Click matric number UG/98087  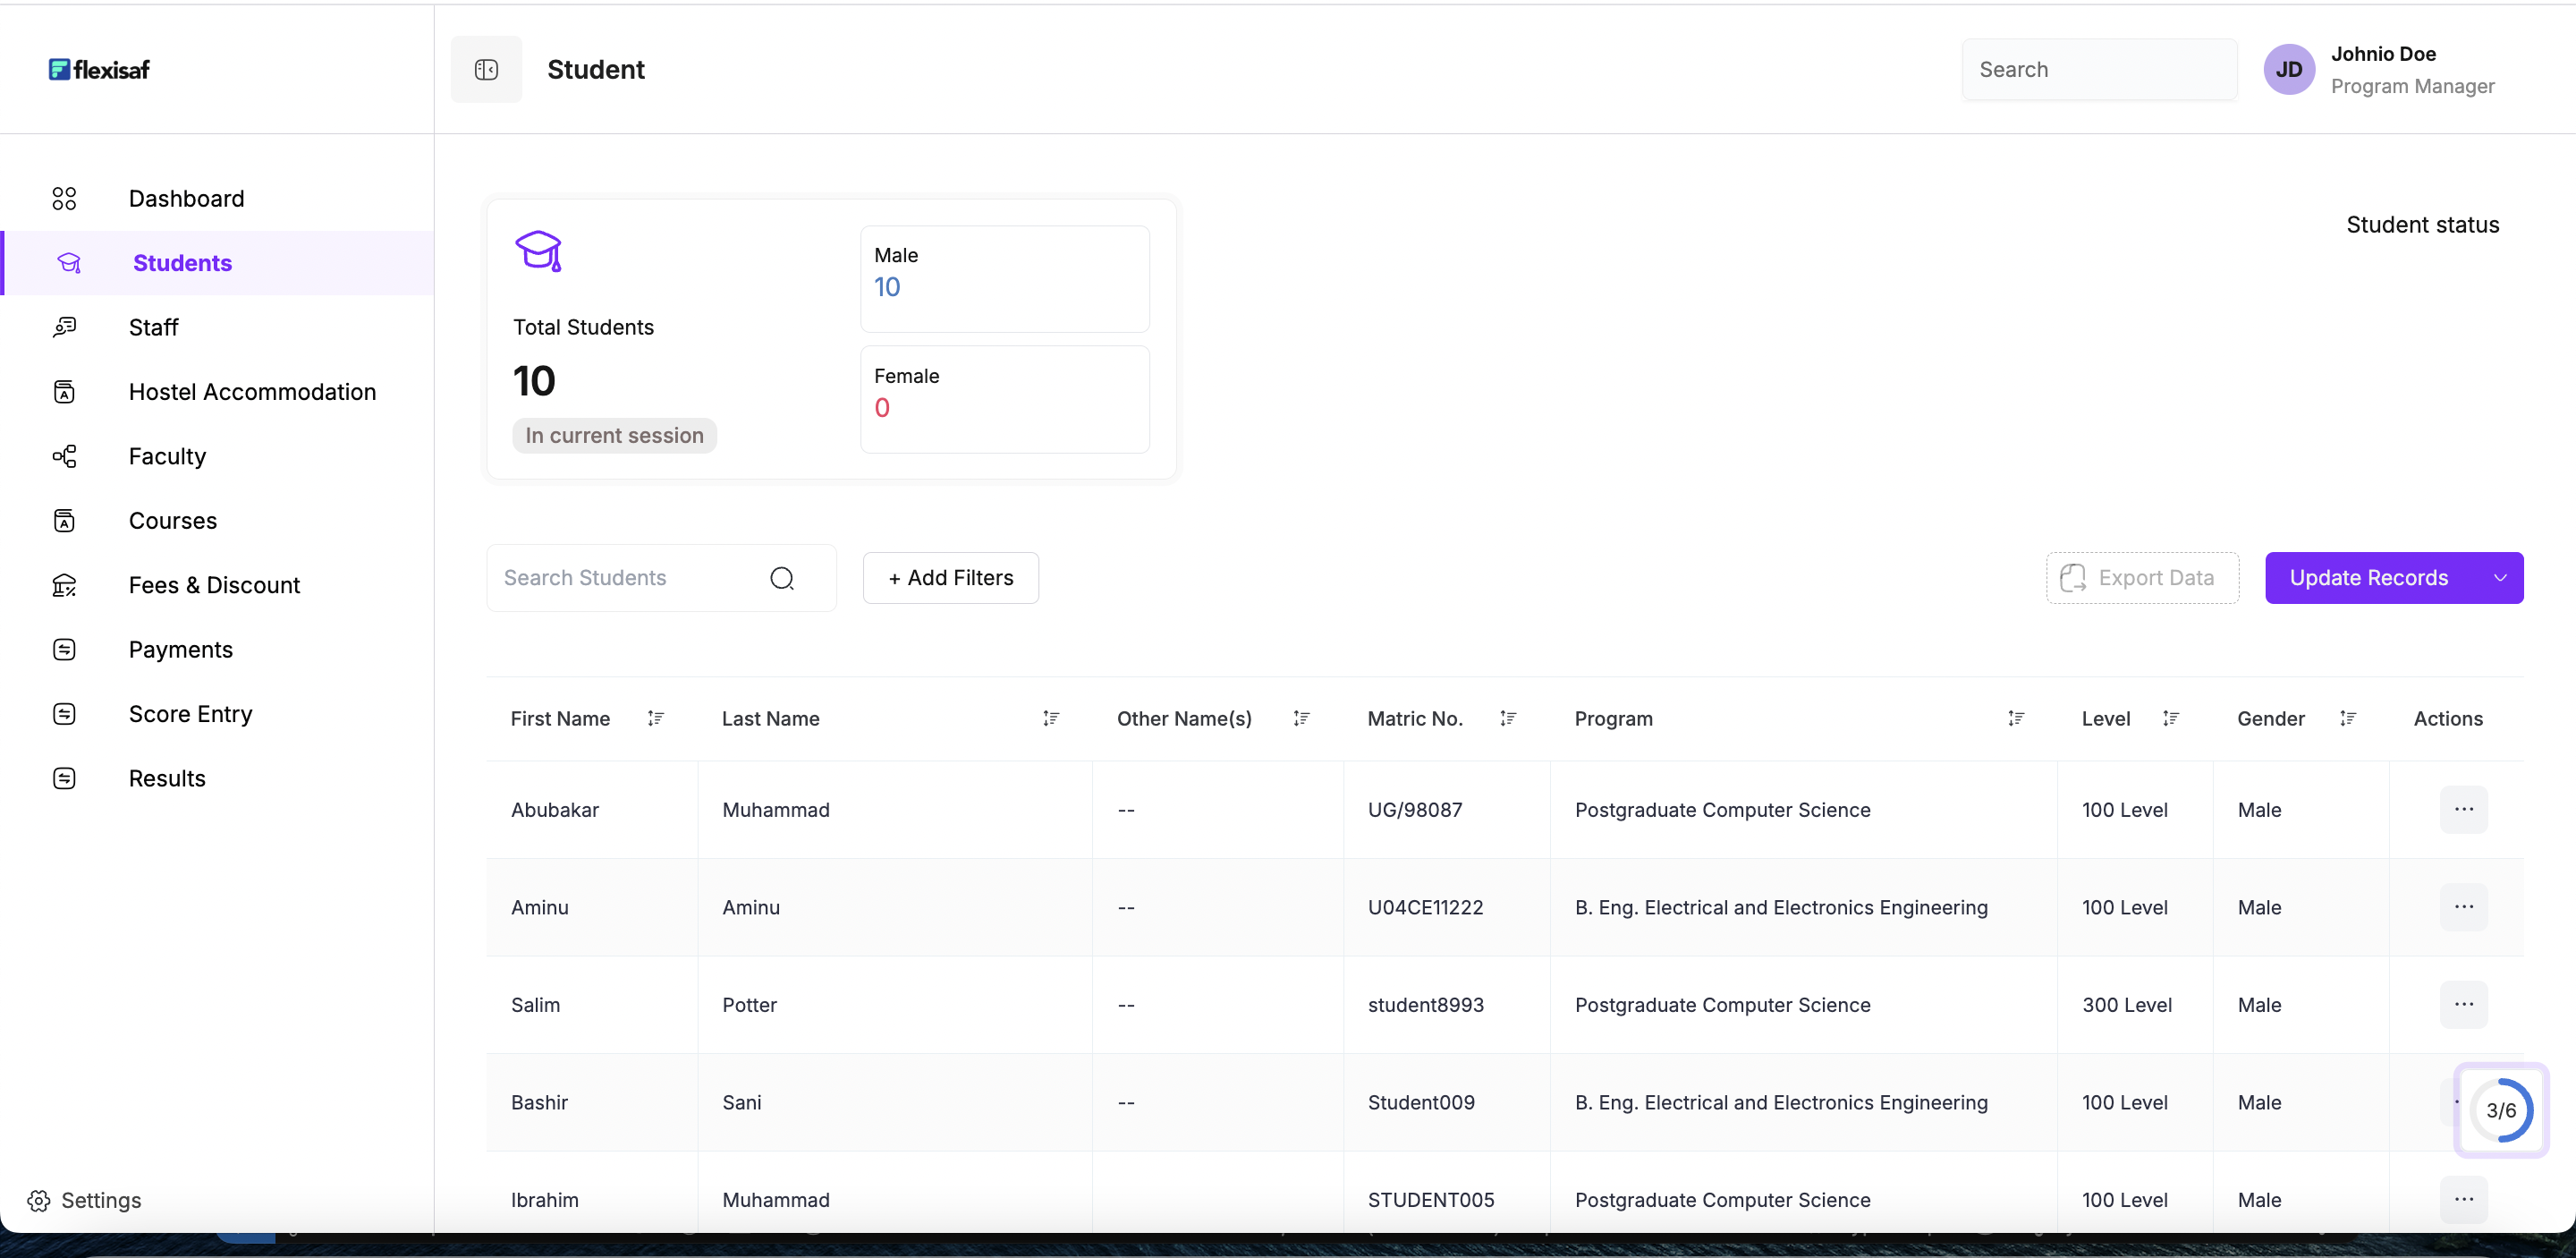[x=1414, y=810]
